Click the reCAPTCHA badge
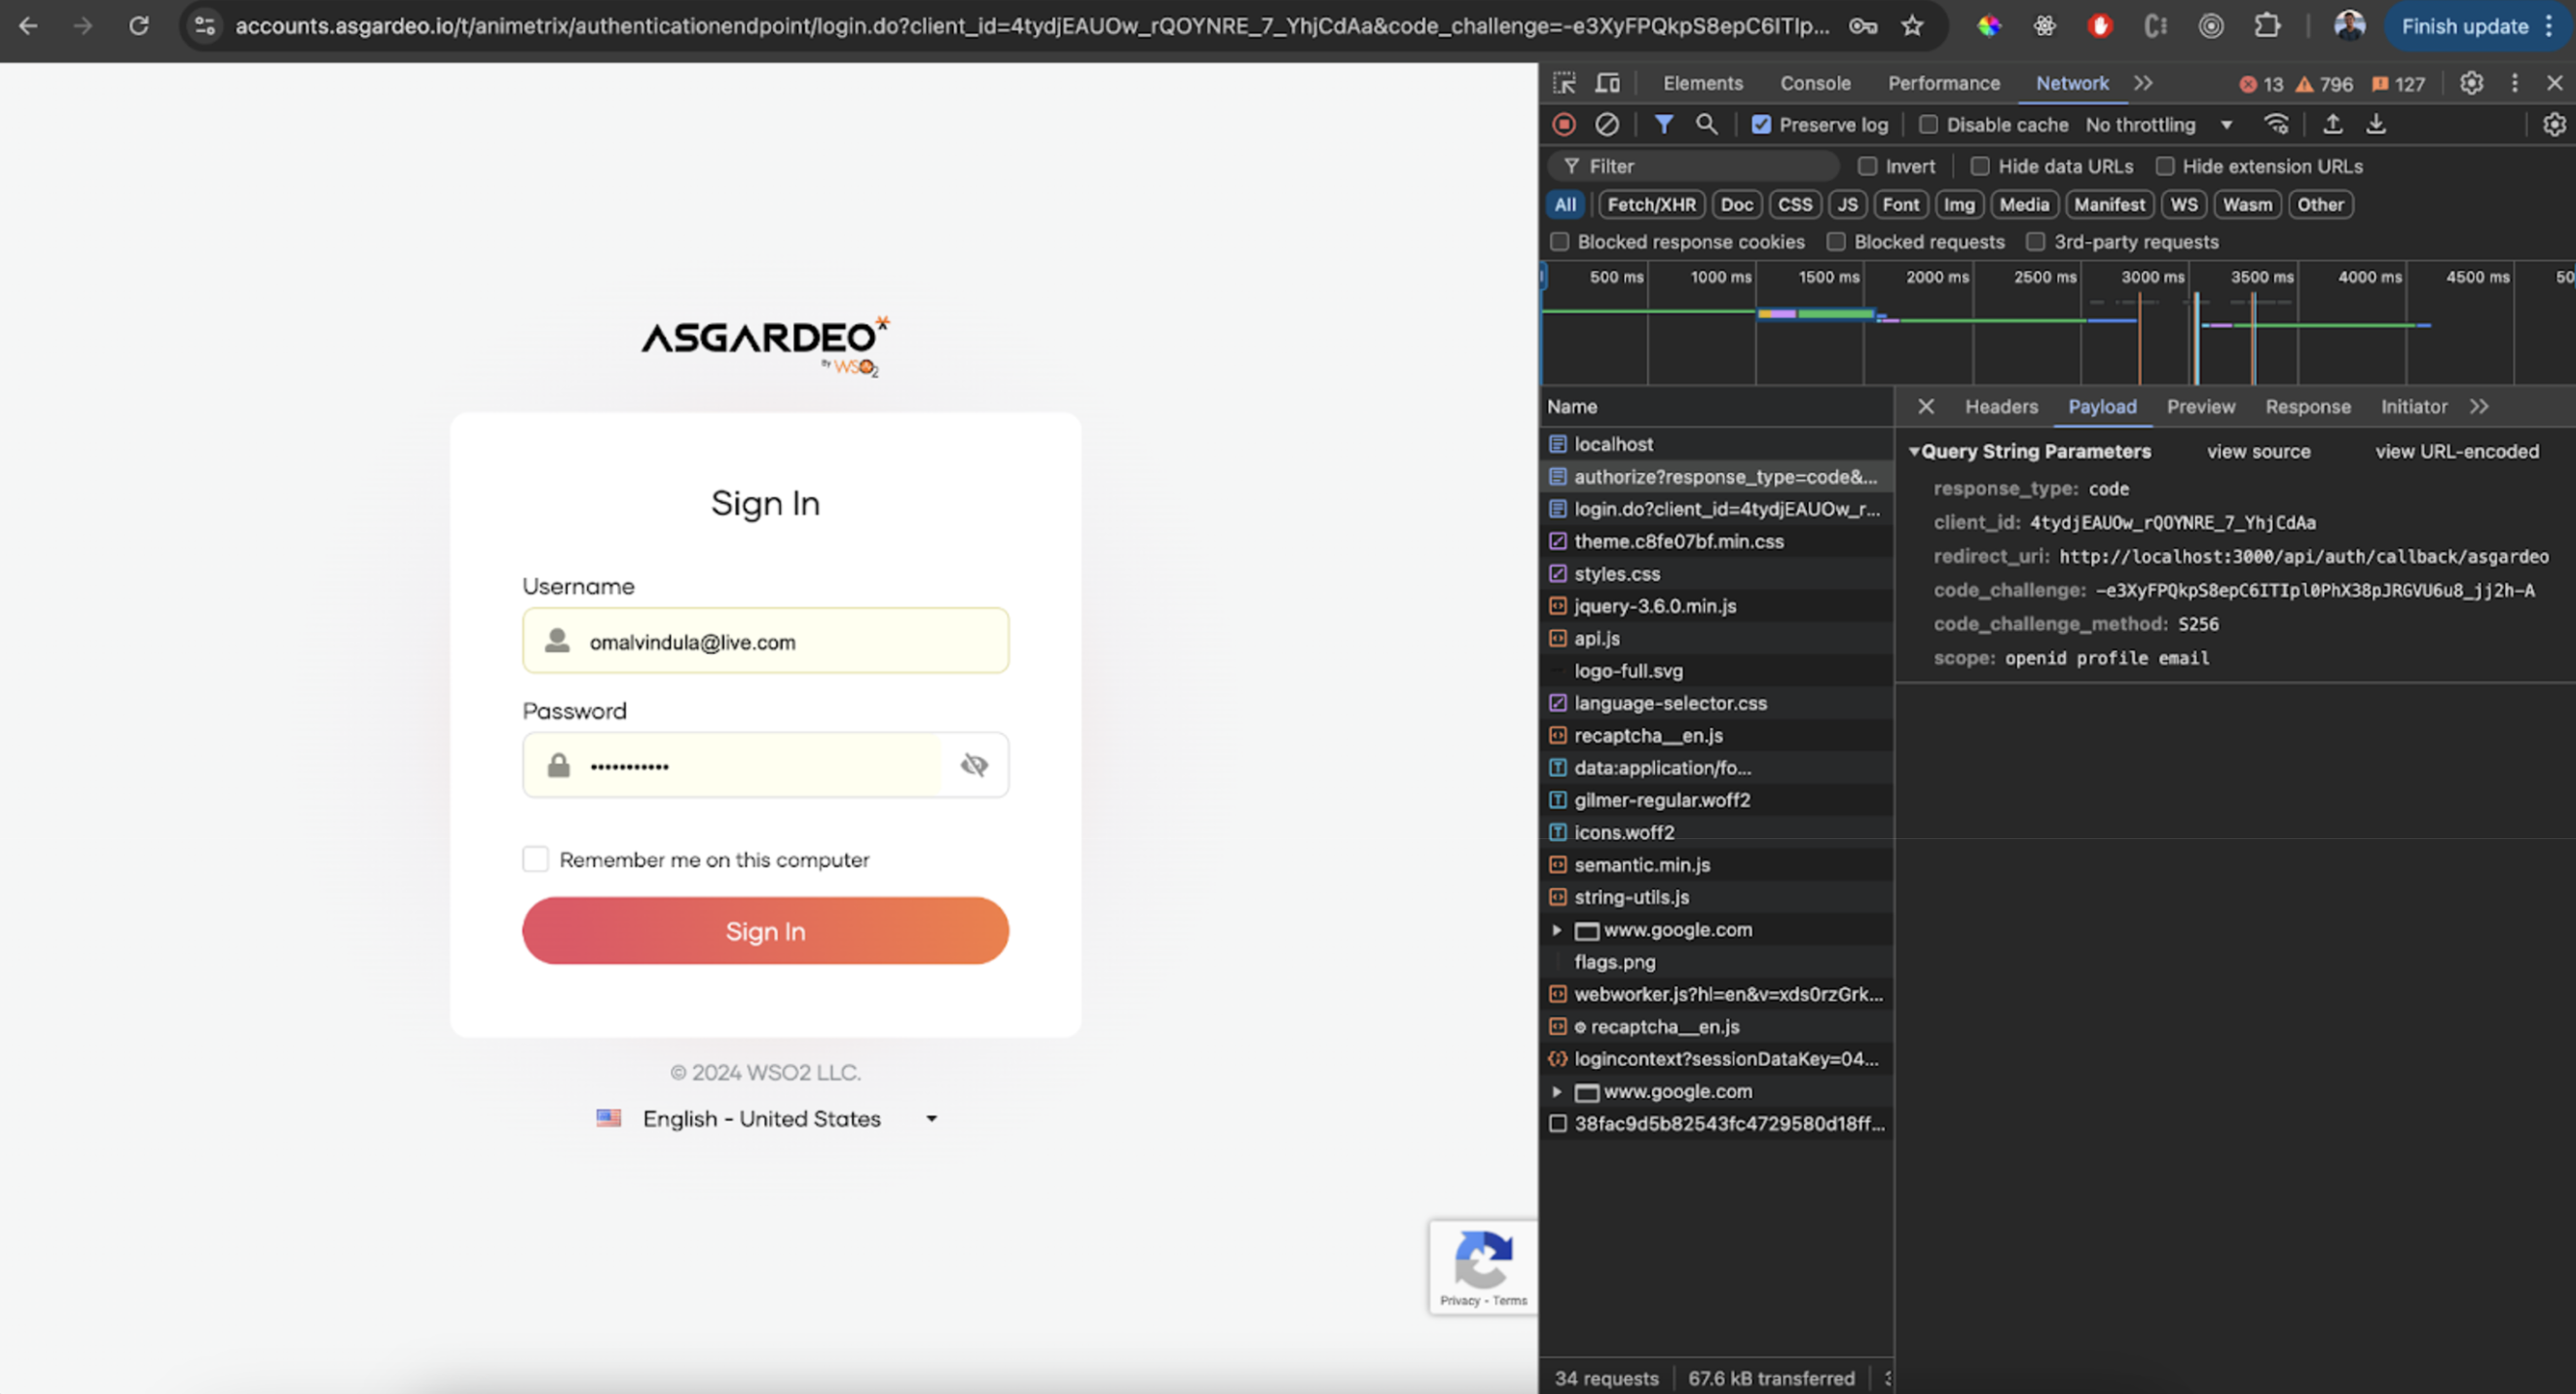The height and width of the screenshot is (1394, 2576). 1482,1267
